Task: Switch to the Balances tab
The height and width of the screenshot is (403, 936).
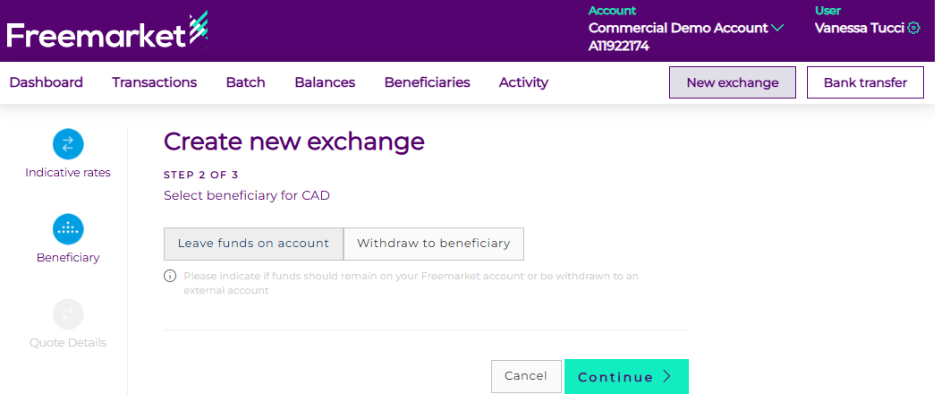Action: pyautogui.click(x=324, y=82)
